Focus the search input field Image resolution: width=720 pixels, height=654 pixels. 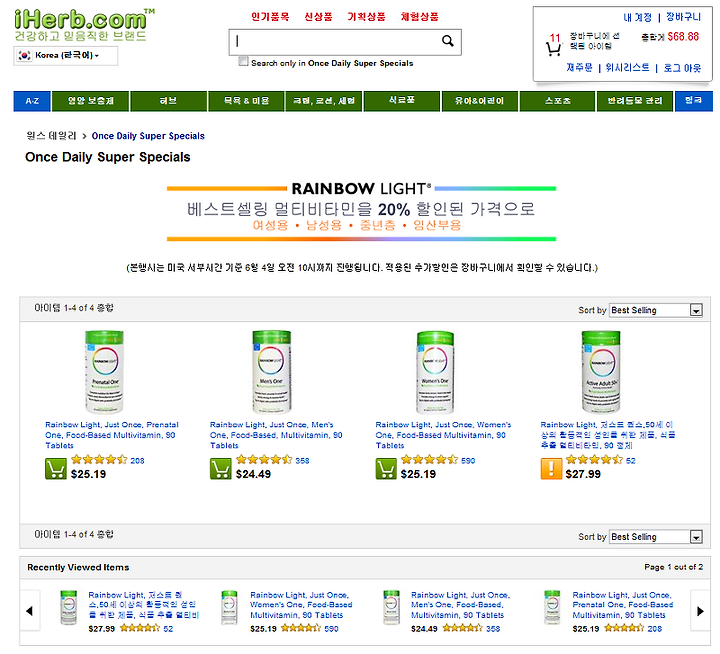pos(335,42)
